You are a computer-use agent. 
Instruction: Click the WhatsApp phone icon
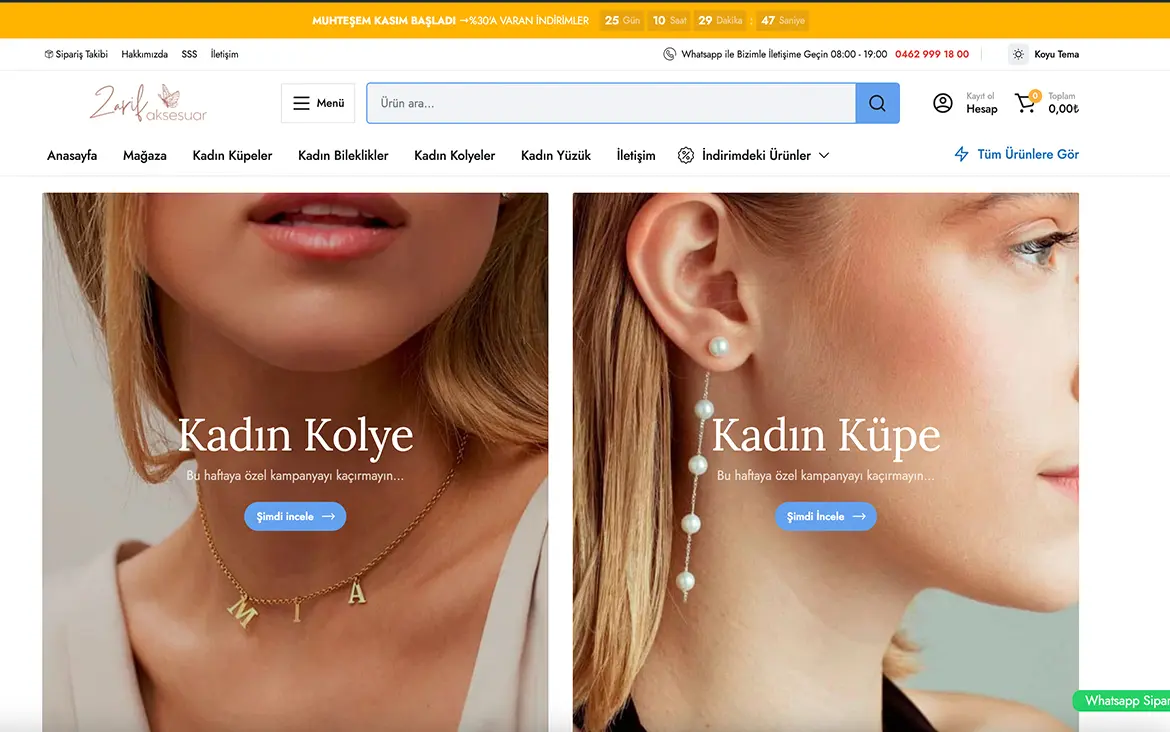pyautogui.click(x=669, y=54)
